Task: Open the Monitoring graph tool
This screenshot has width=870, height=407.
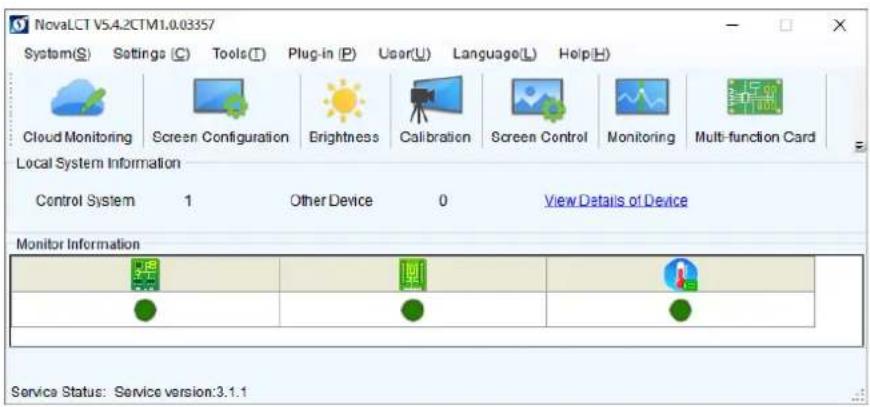Action: [641, 111]
